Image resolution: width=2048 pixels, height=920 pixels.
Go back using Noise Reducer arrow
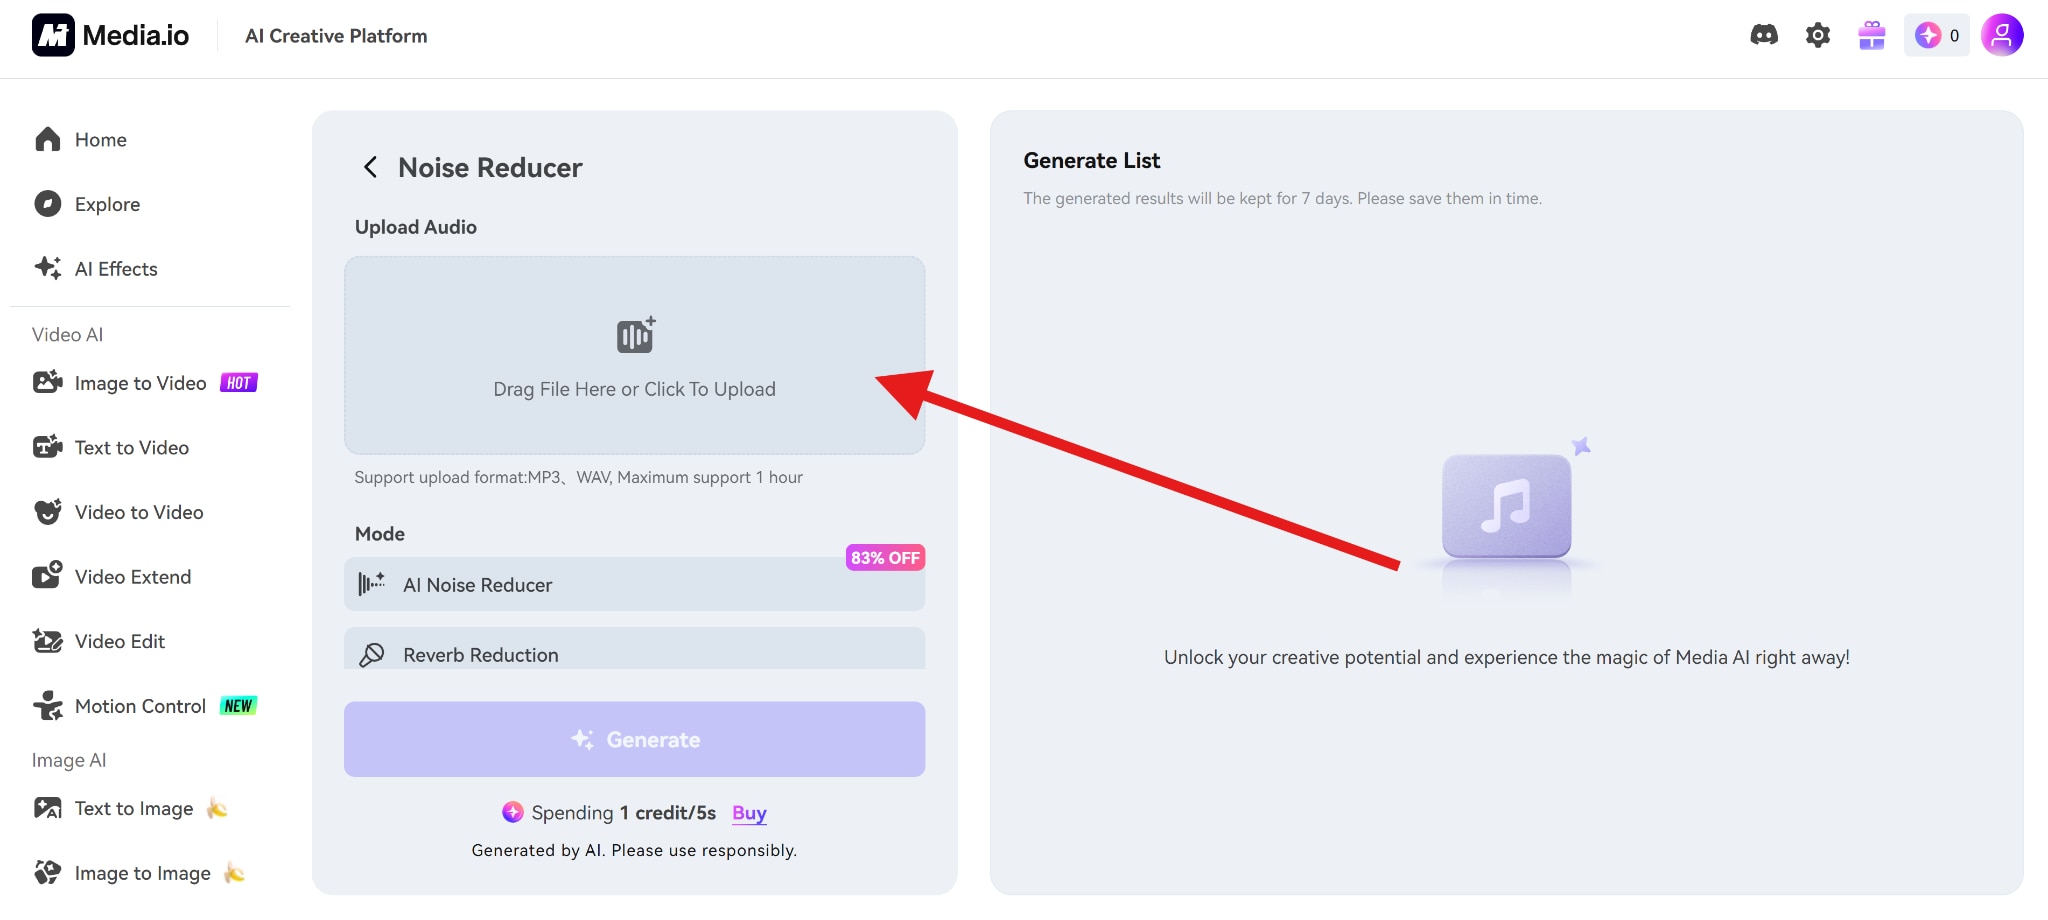[x=370, y=167]
